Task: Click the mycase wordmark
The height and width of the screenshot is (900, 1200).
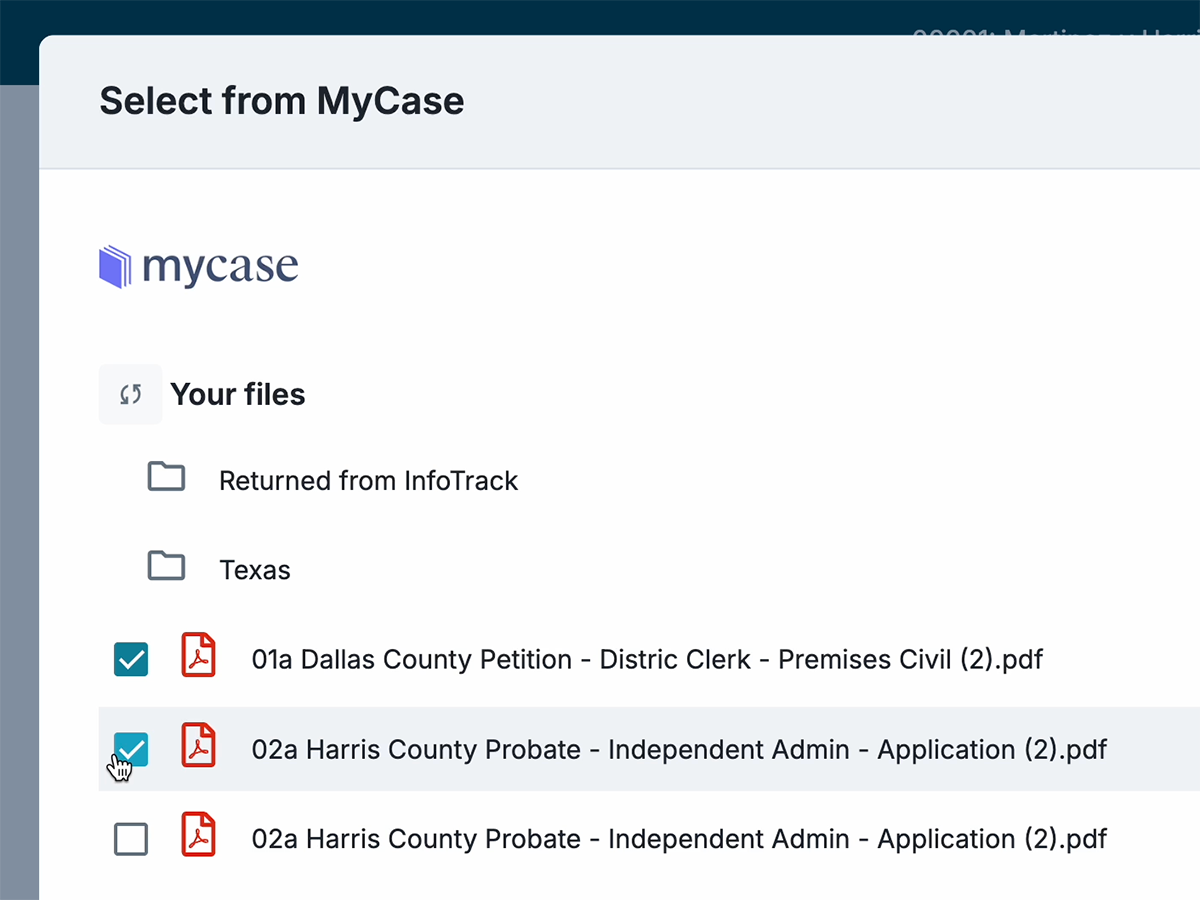Action: click(x=218, y=266)
